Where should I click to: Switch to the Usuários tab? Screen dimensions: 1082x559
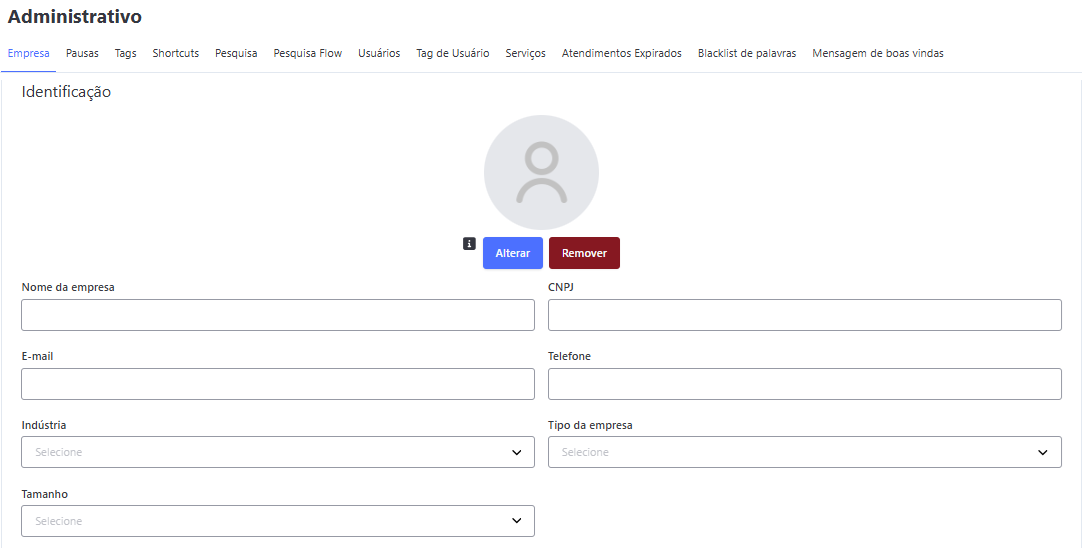(379, 53)
